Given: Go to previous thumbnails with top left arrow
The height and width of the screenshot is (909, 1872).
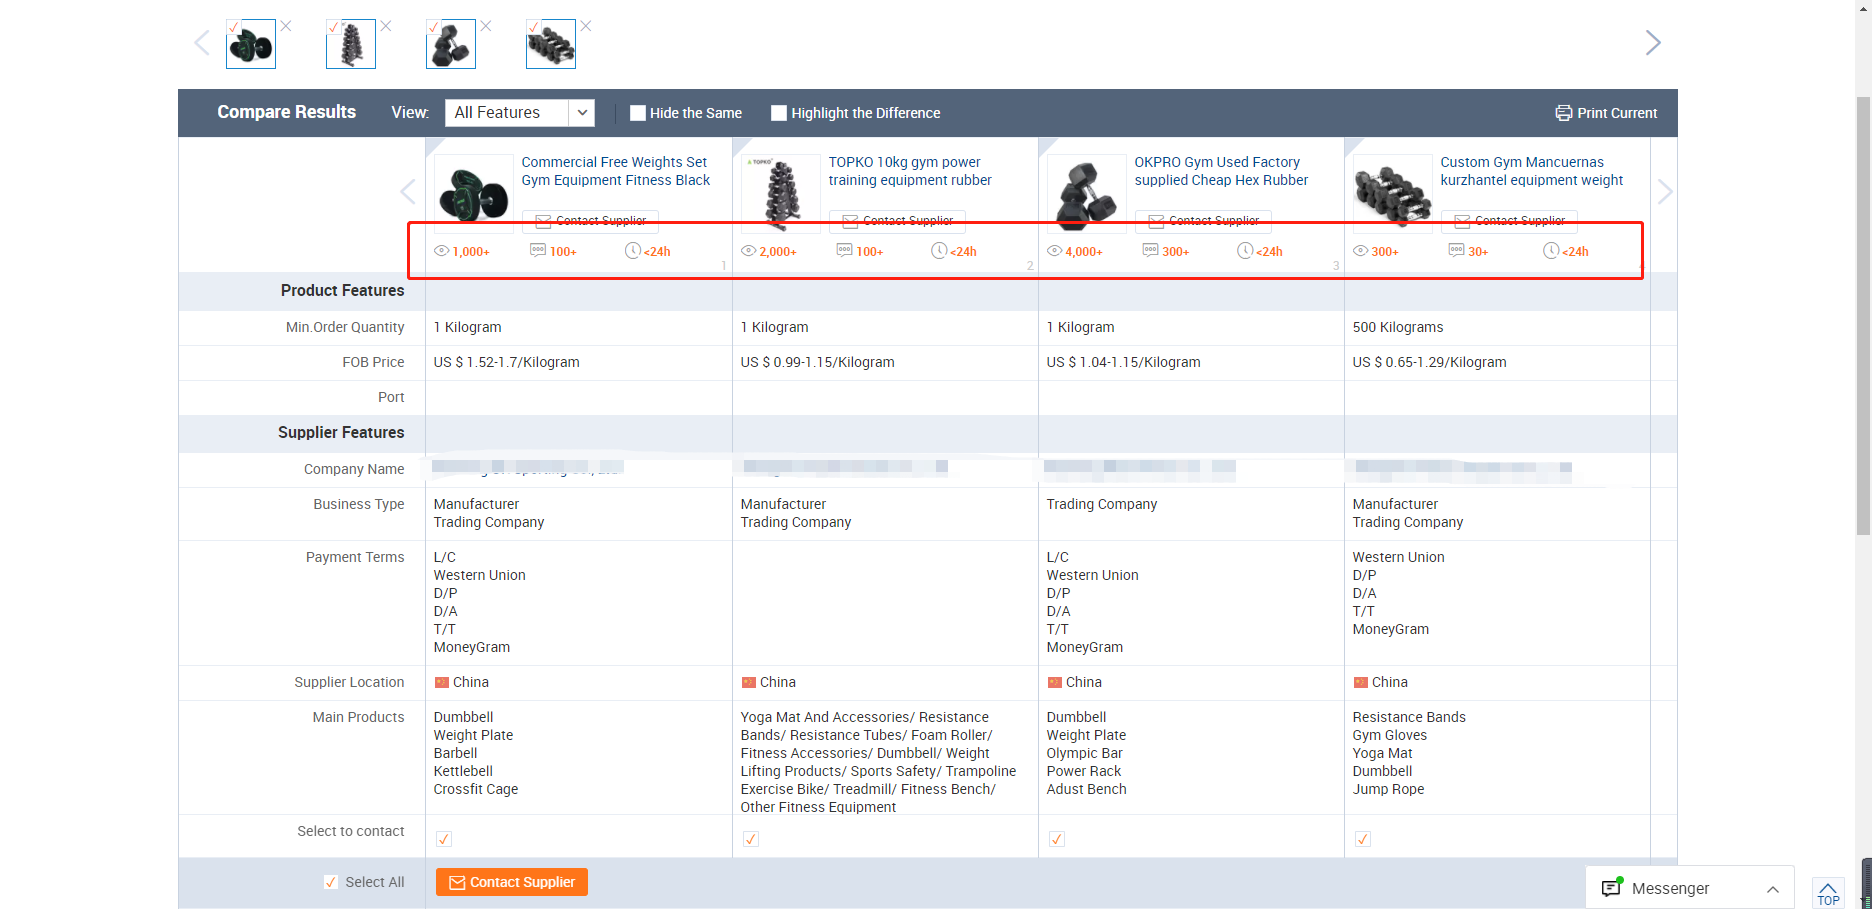Looking at the screenshot, I should click(x=202, y=43).
